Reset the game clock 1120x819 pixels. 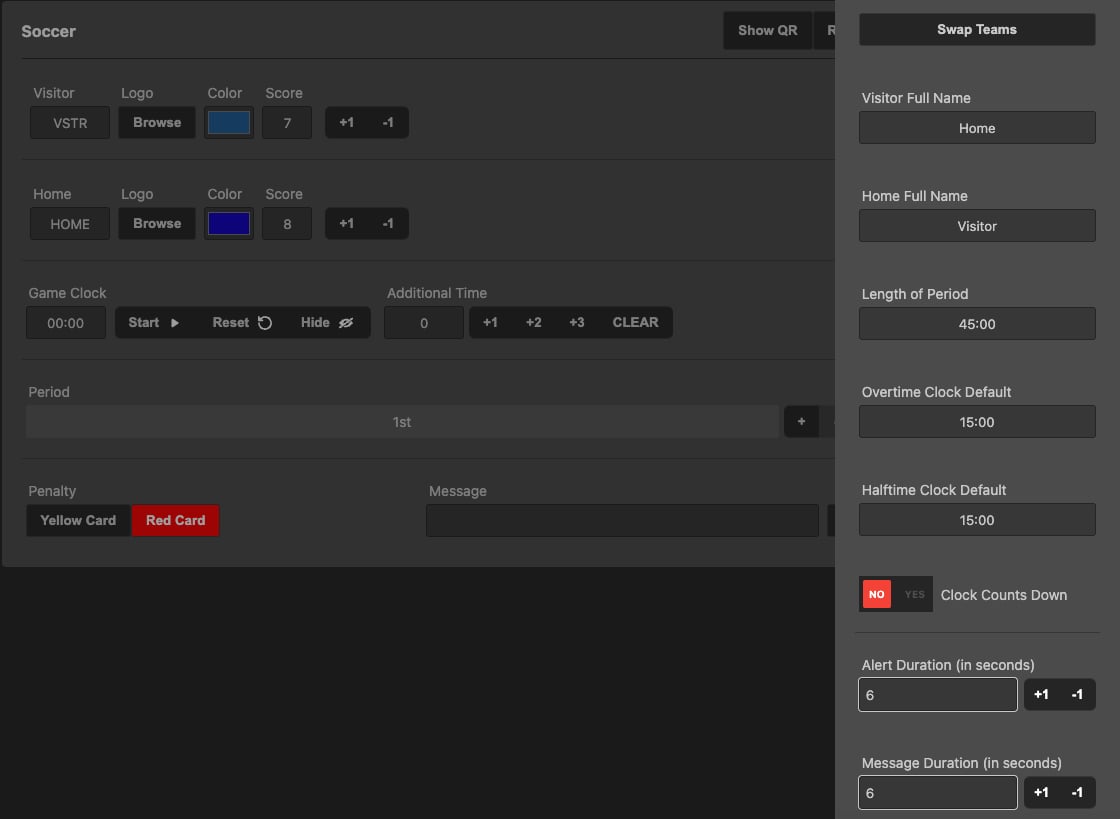coord(242,323)
